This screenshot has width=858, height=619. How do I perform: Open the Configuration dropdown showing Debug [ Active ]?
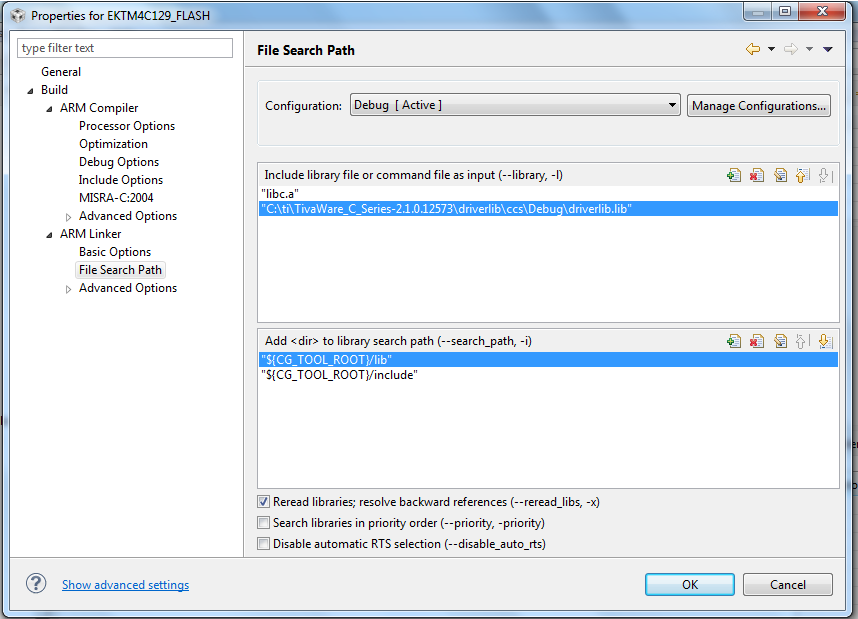coord(515,105)
